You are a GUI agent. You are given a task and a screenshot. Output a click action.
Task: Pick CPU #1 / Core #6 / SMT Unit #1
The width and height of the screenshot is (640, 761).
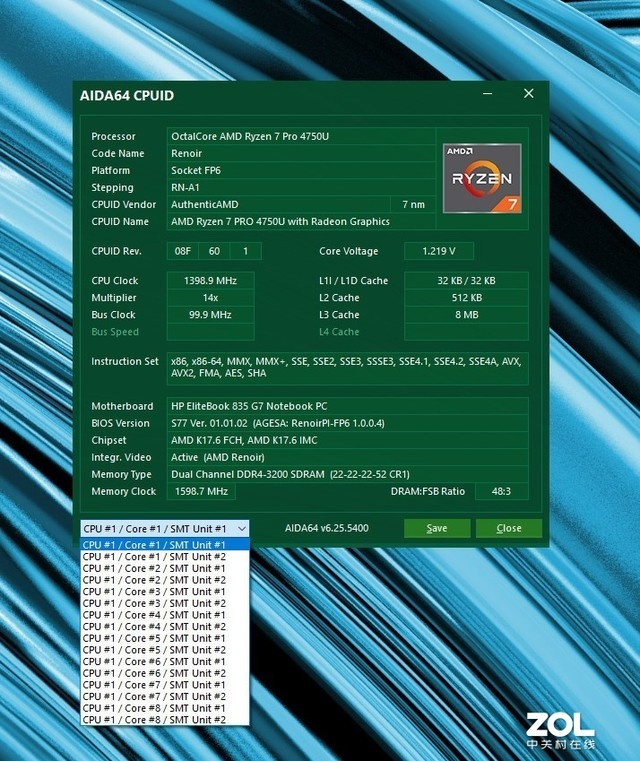pos(165,662)
